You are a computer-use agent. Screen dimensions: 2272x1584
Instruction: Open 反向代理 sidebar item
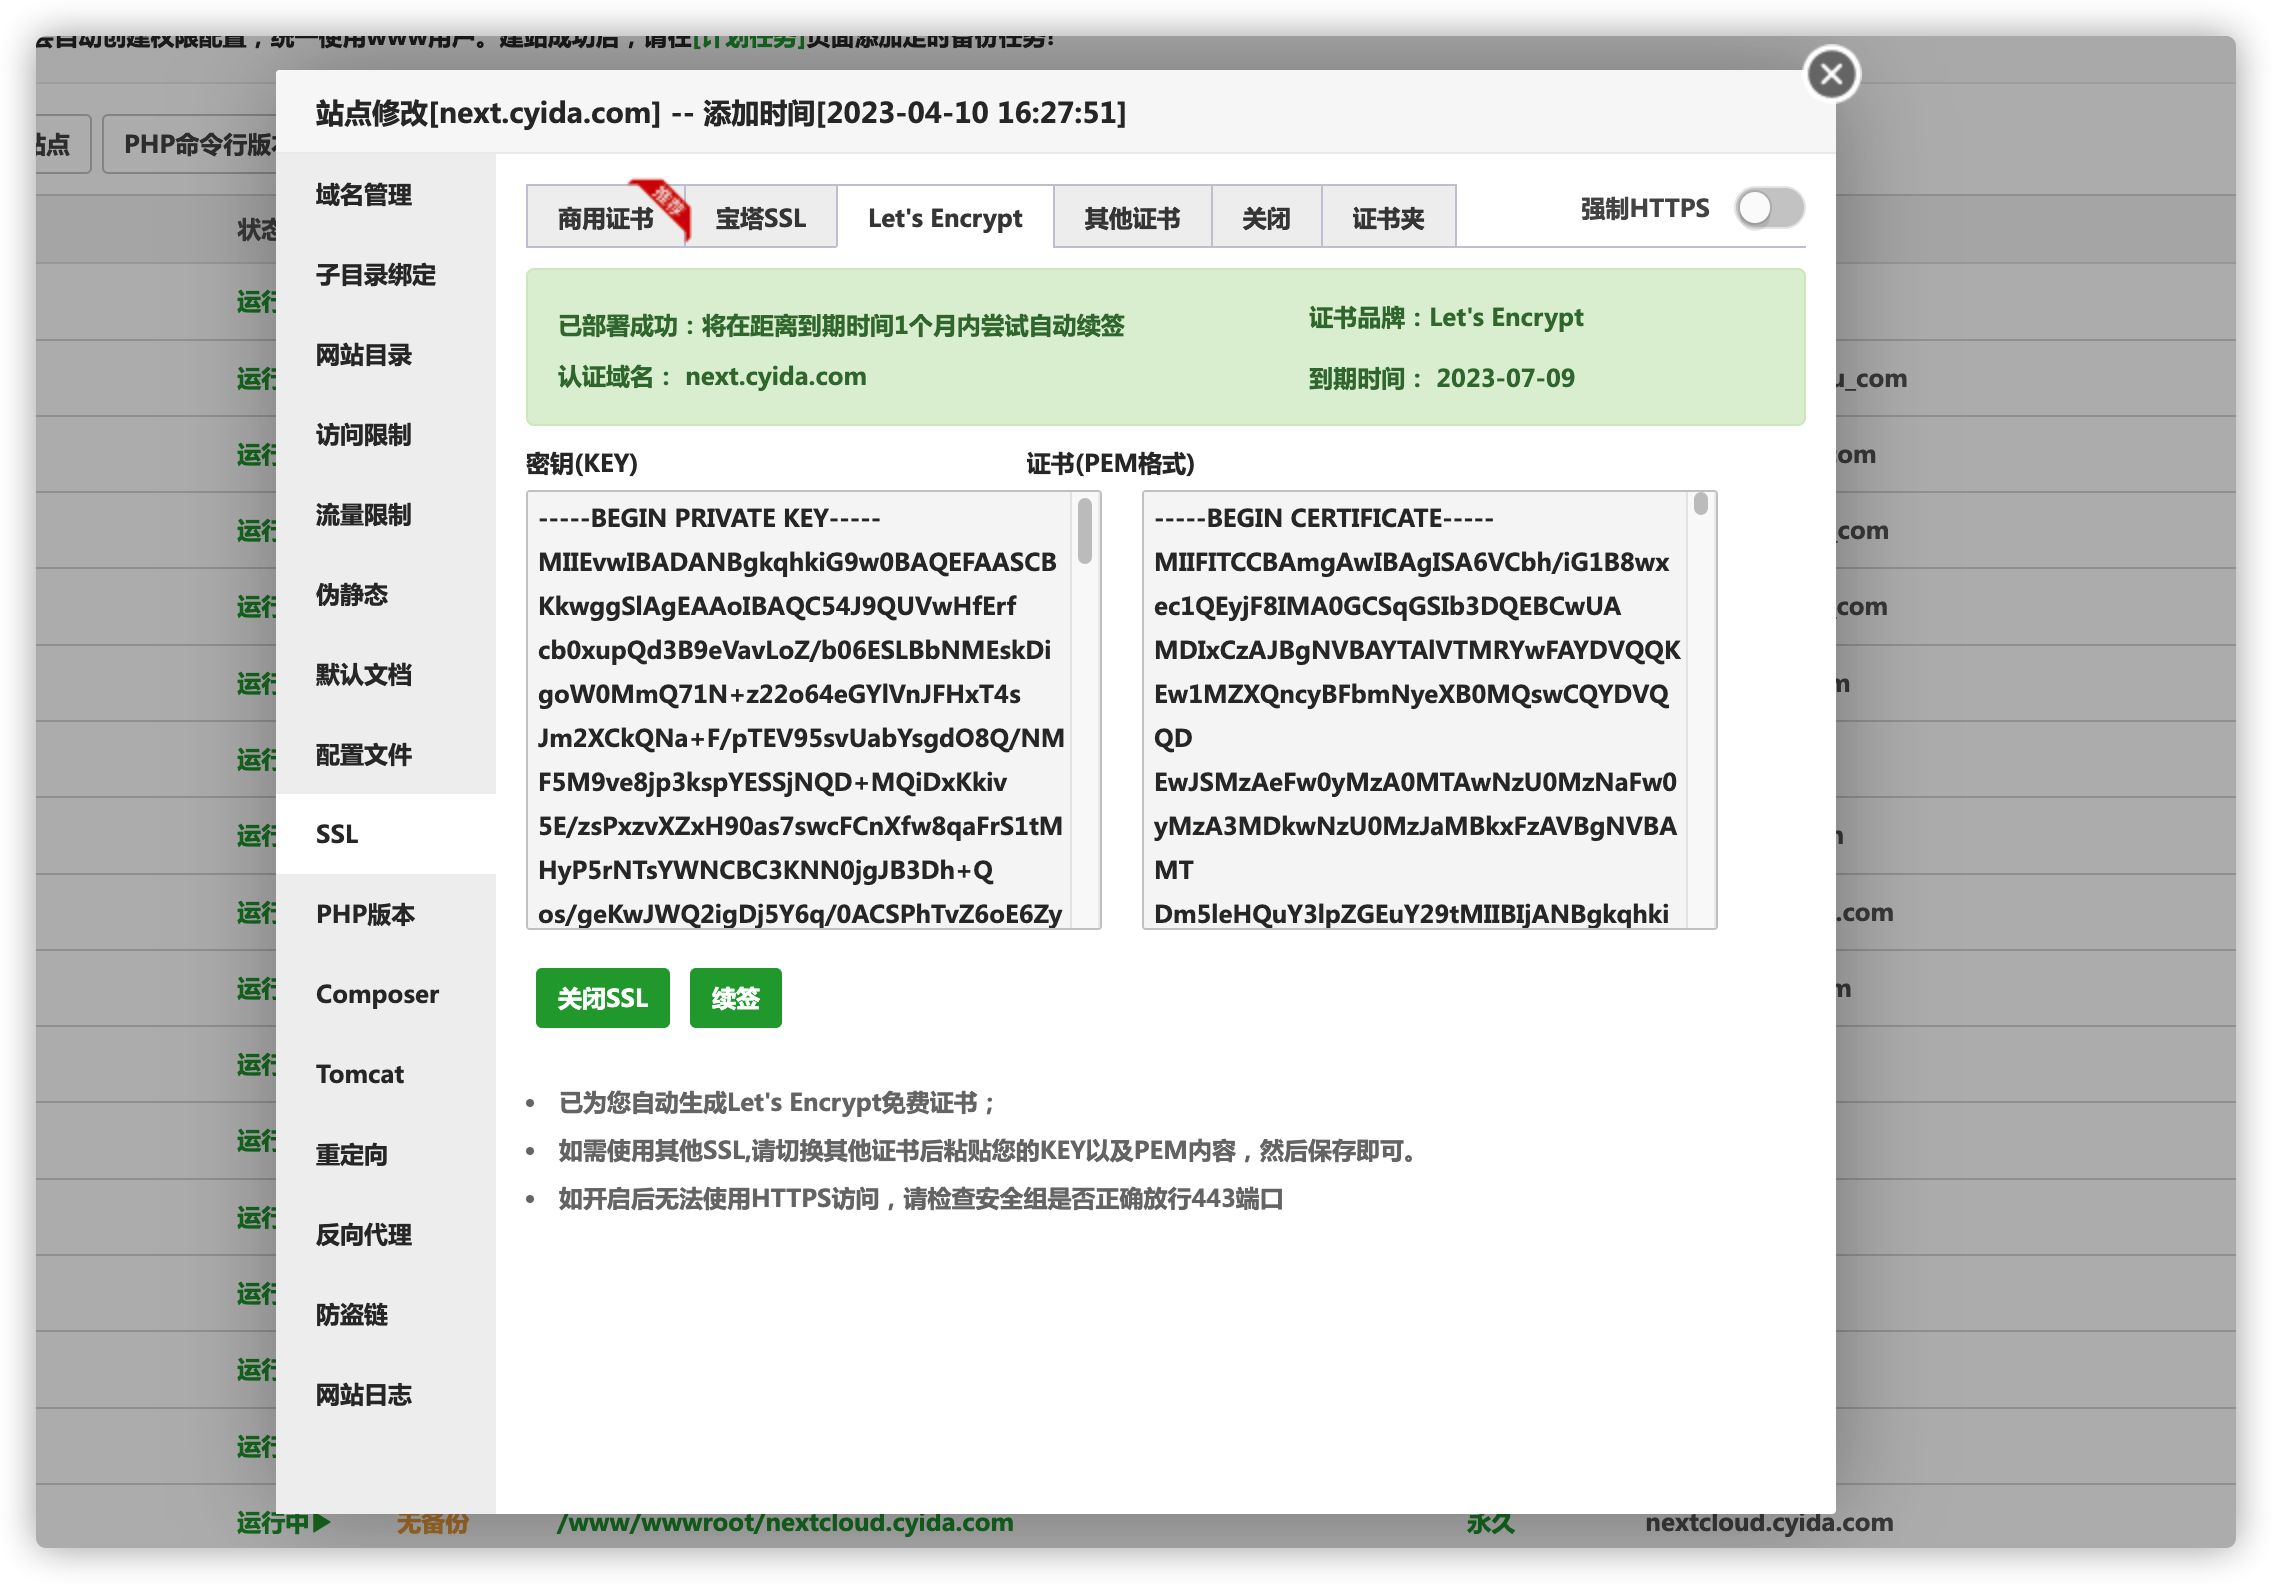(x=364, y=1235)
